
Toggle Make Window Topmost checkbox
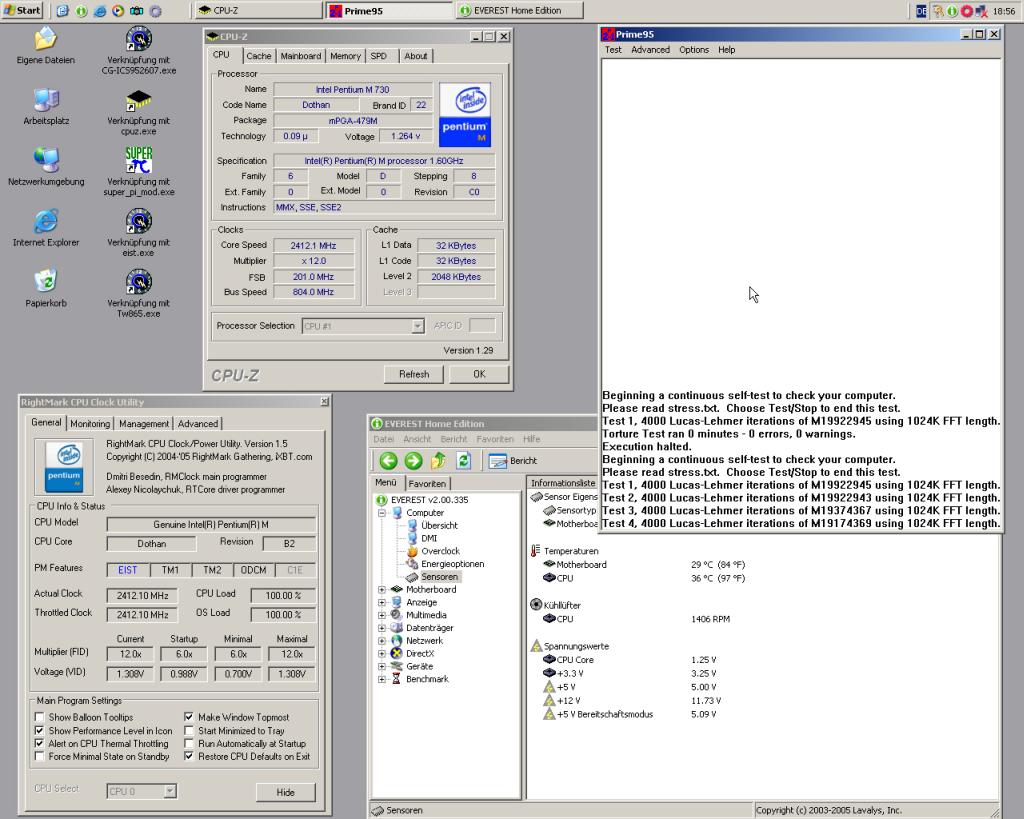pos(189,717)
